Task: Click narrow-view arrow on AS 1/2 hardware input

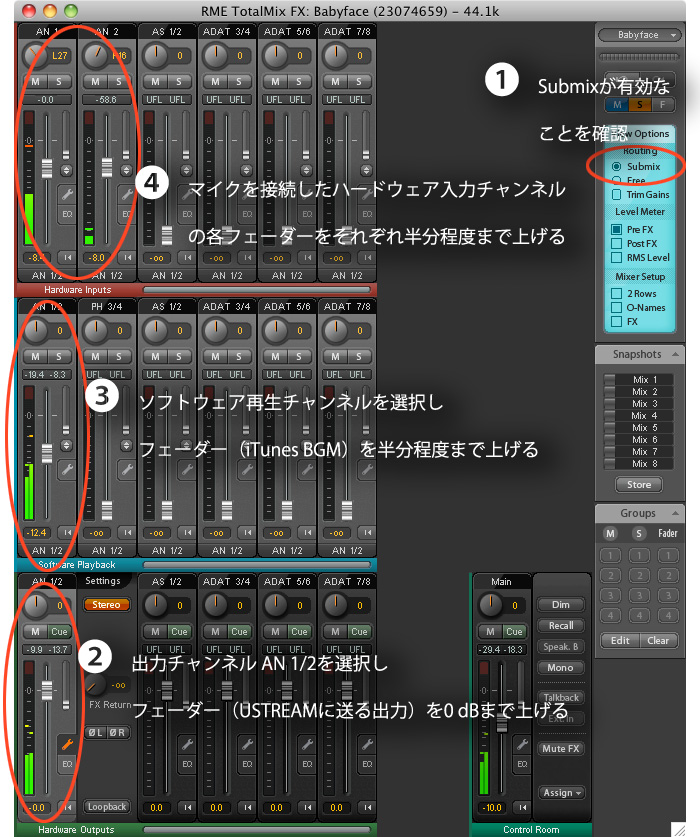Action: (187, 257)
